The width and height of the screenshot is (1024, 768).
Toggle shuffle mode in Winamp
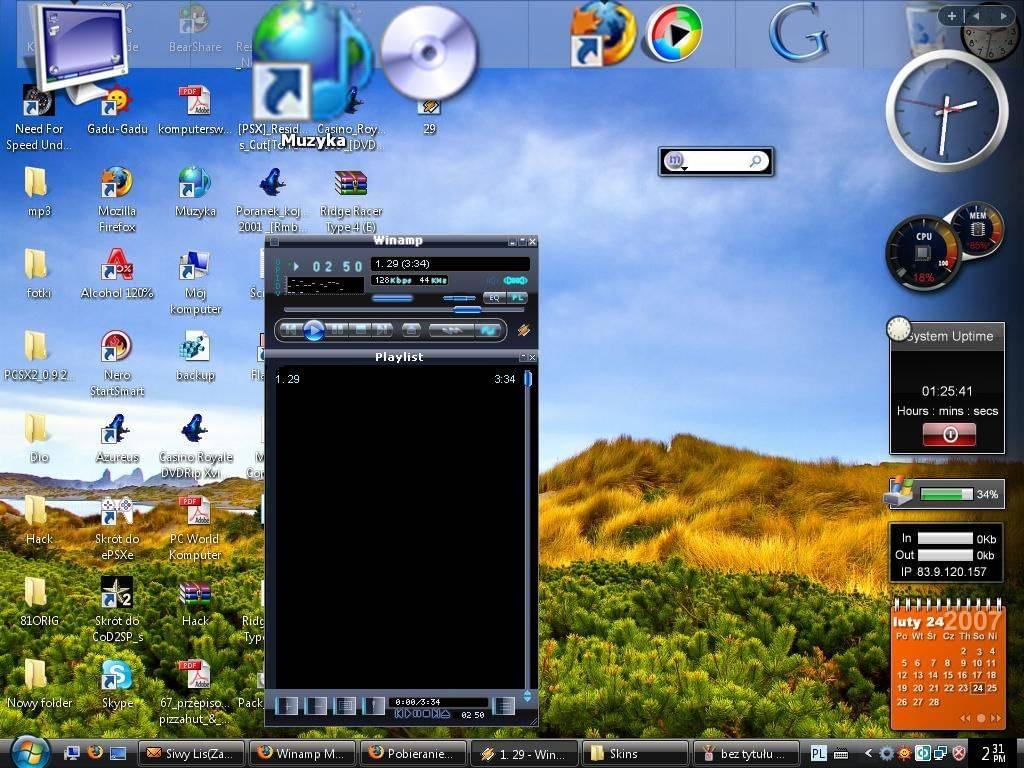click(451, 330)
